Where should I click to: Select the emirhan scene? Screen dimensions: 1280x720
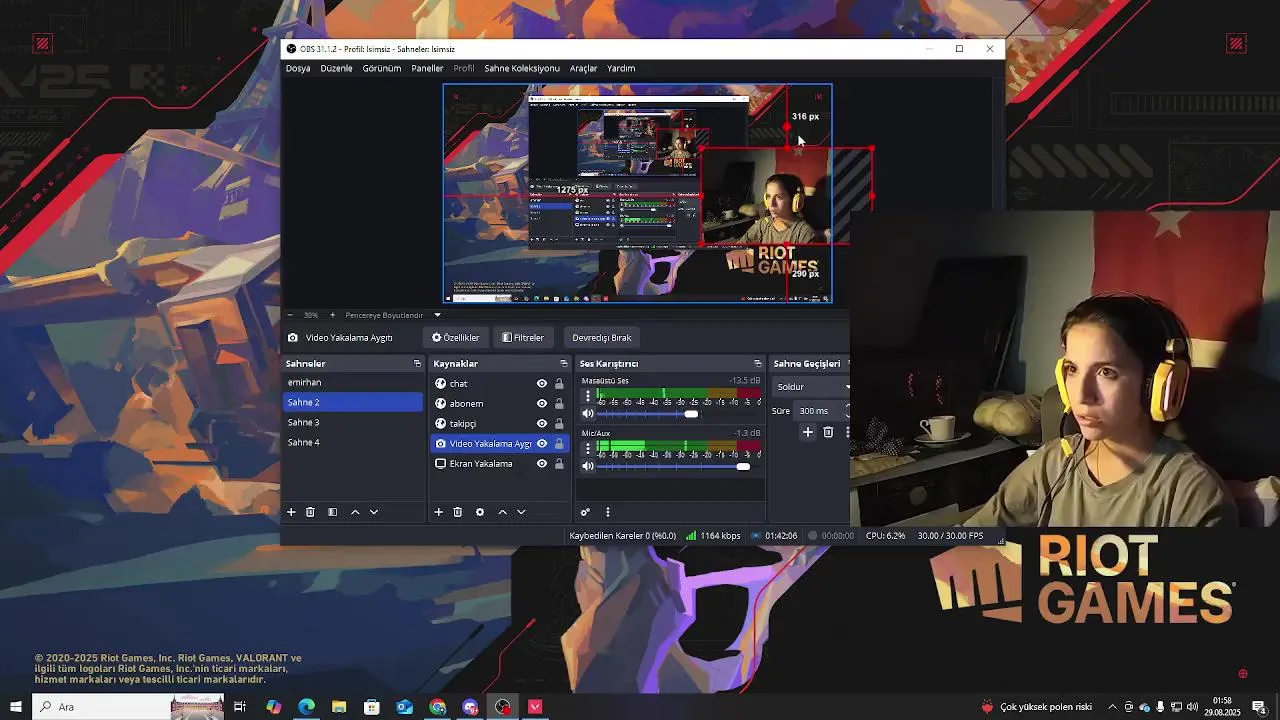pyautogui.click(x=353, y=383)
